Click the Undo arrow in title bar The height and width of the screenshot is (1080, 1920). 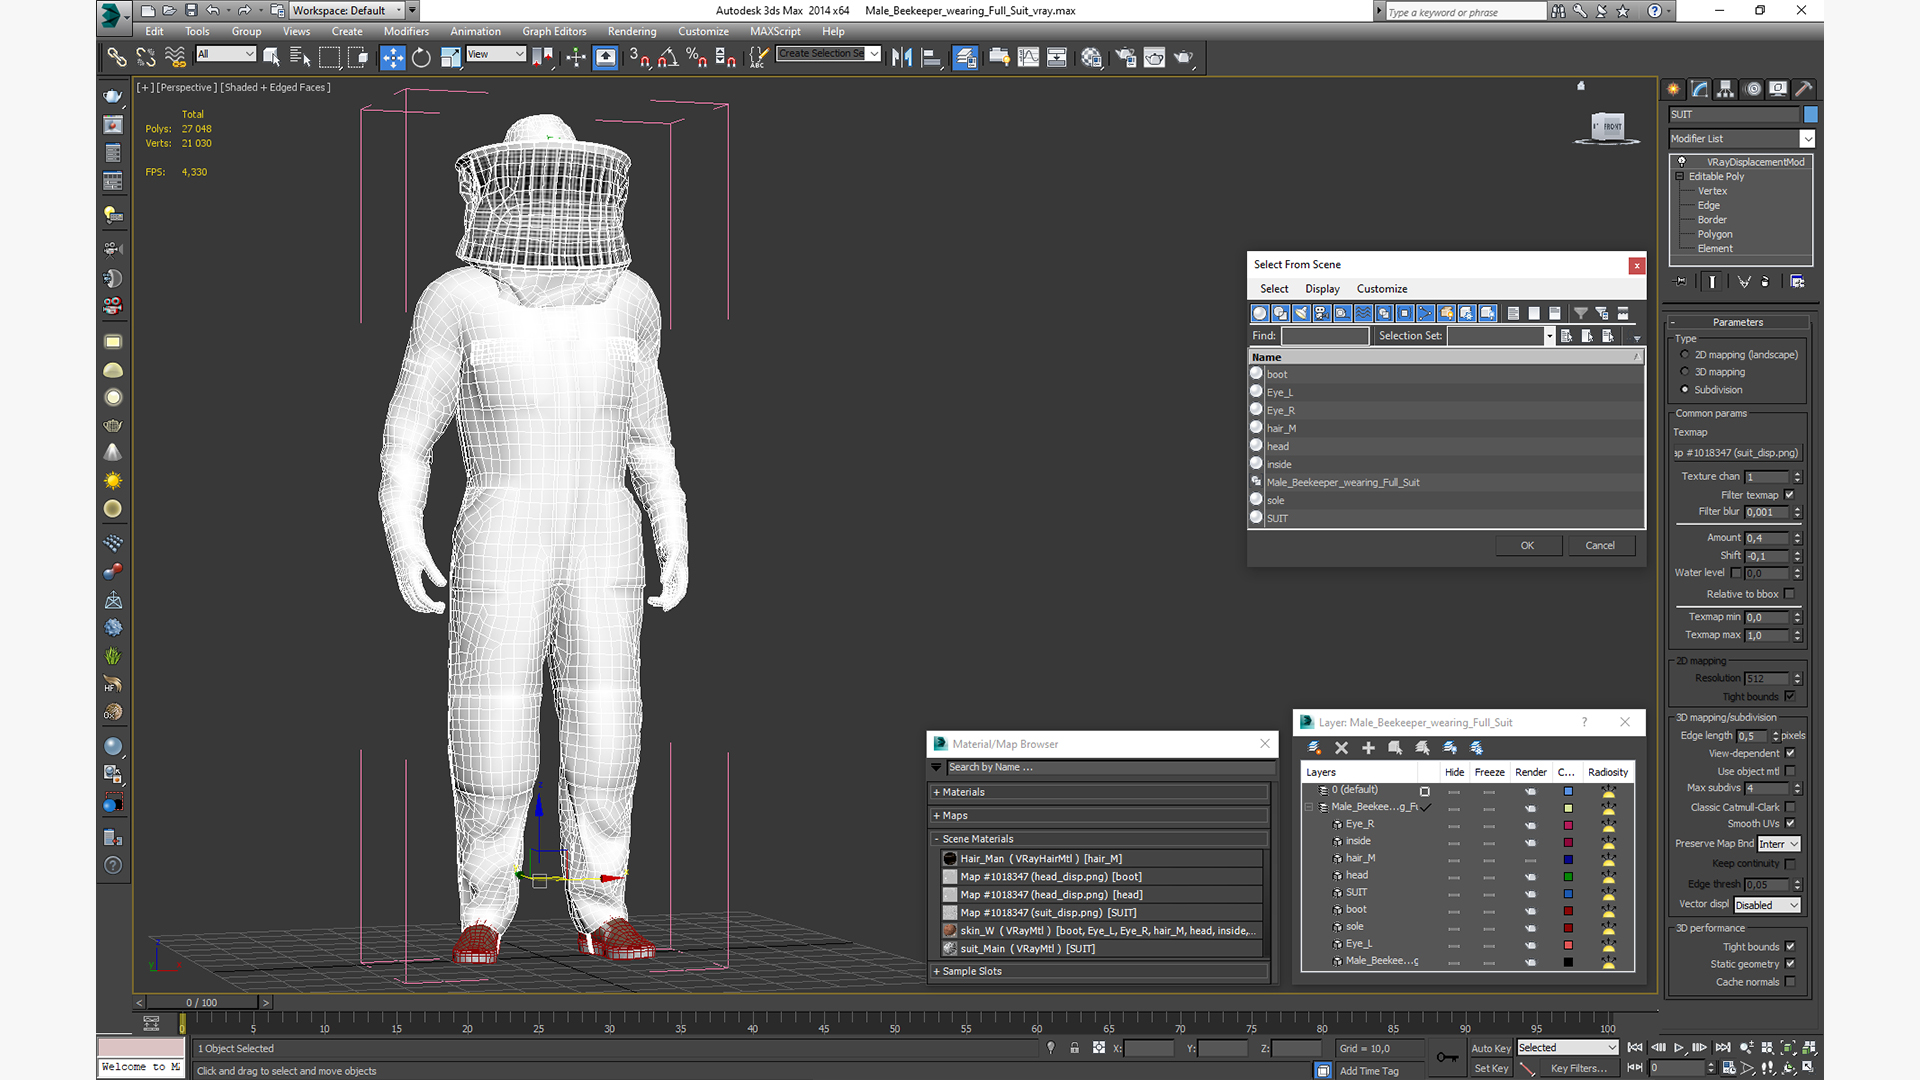(212, 10)
